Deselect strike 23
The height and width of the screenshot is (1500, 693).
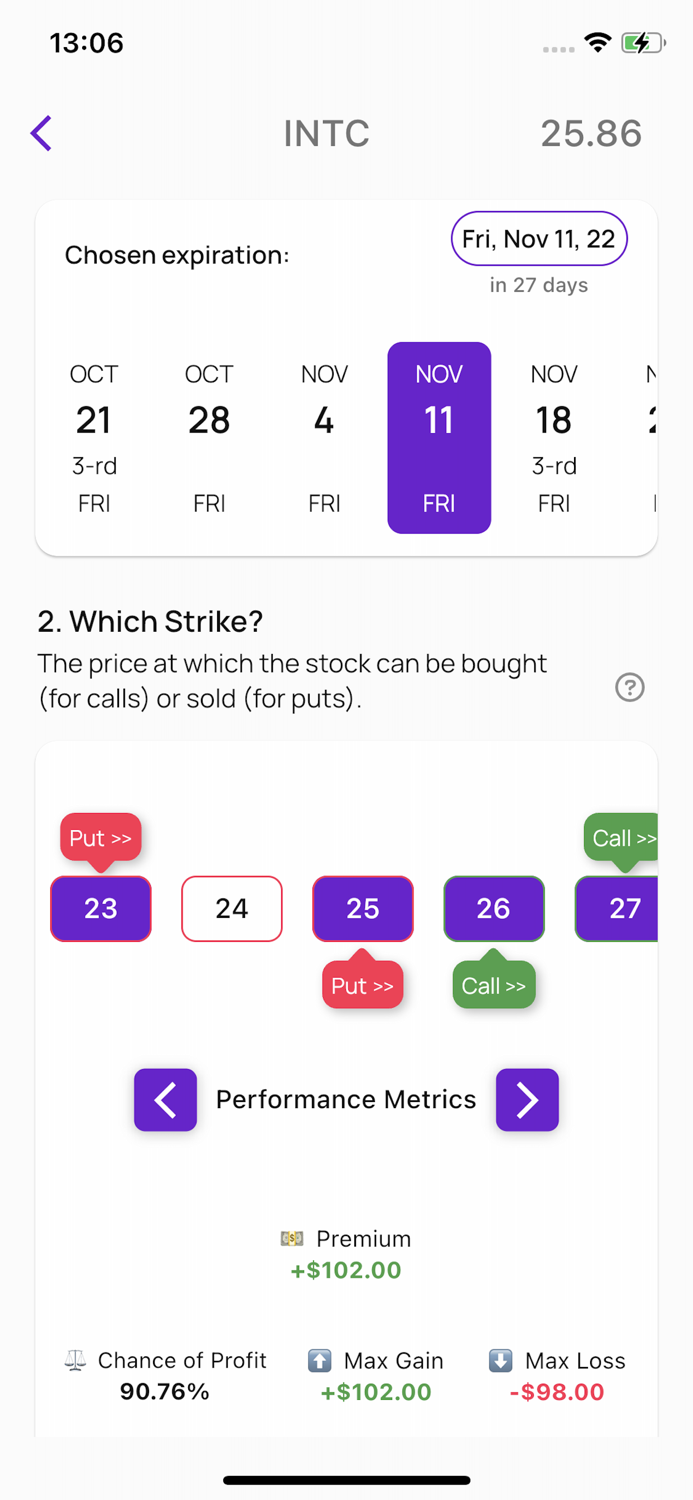pos(100,909)
